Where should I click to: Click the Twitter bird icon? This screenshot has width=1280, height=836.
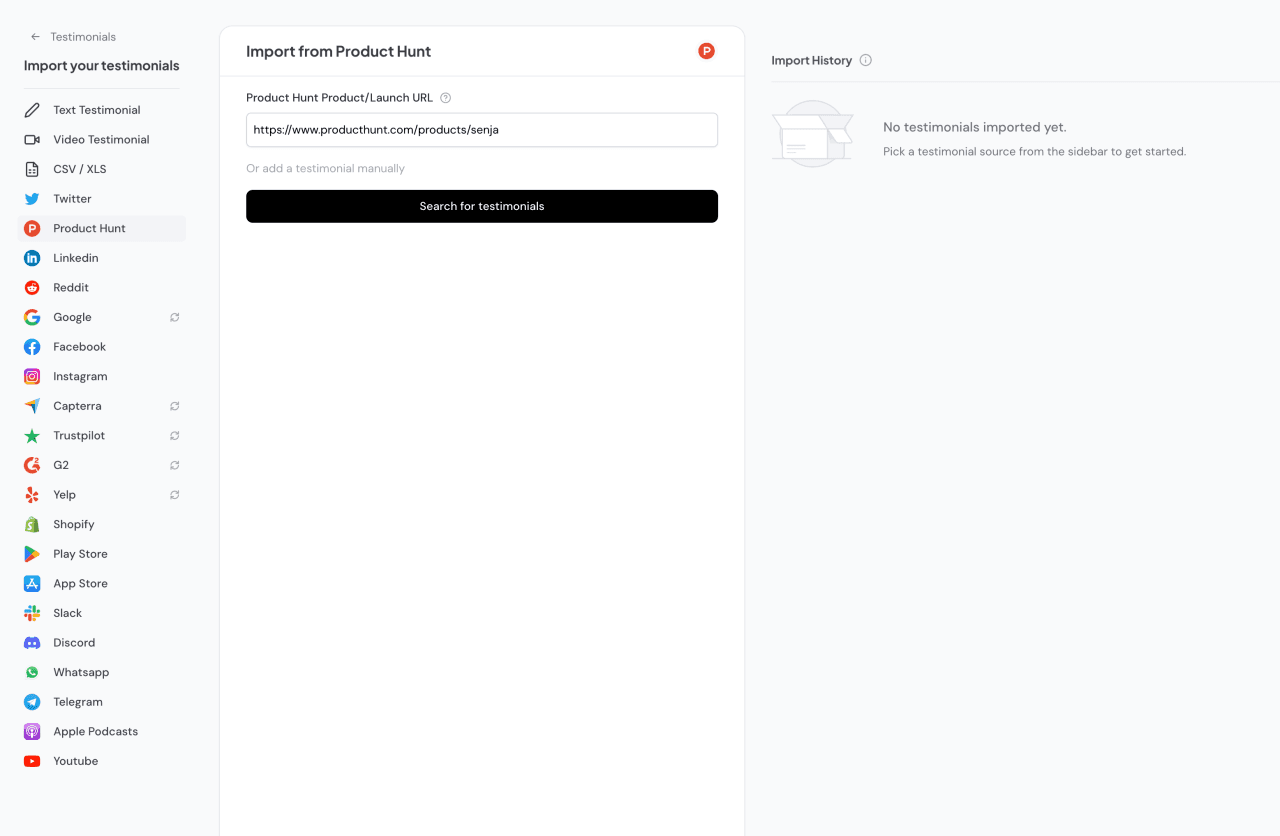pyautogui.click(x=32, y=199)
